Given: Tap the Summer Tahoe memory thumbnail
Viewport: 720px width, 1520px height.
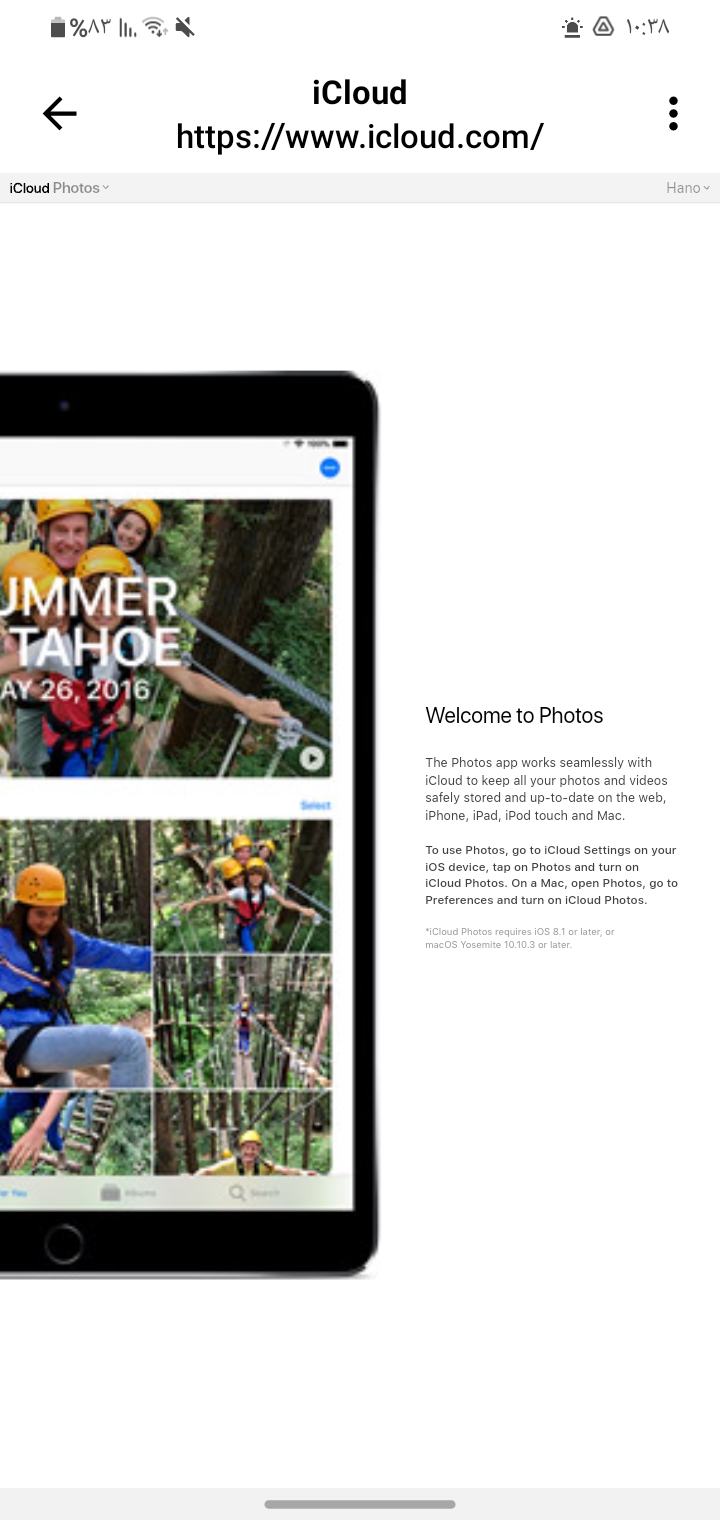Looking at the screenshot, I should pos(165,638).
